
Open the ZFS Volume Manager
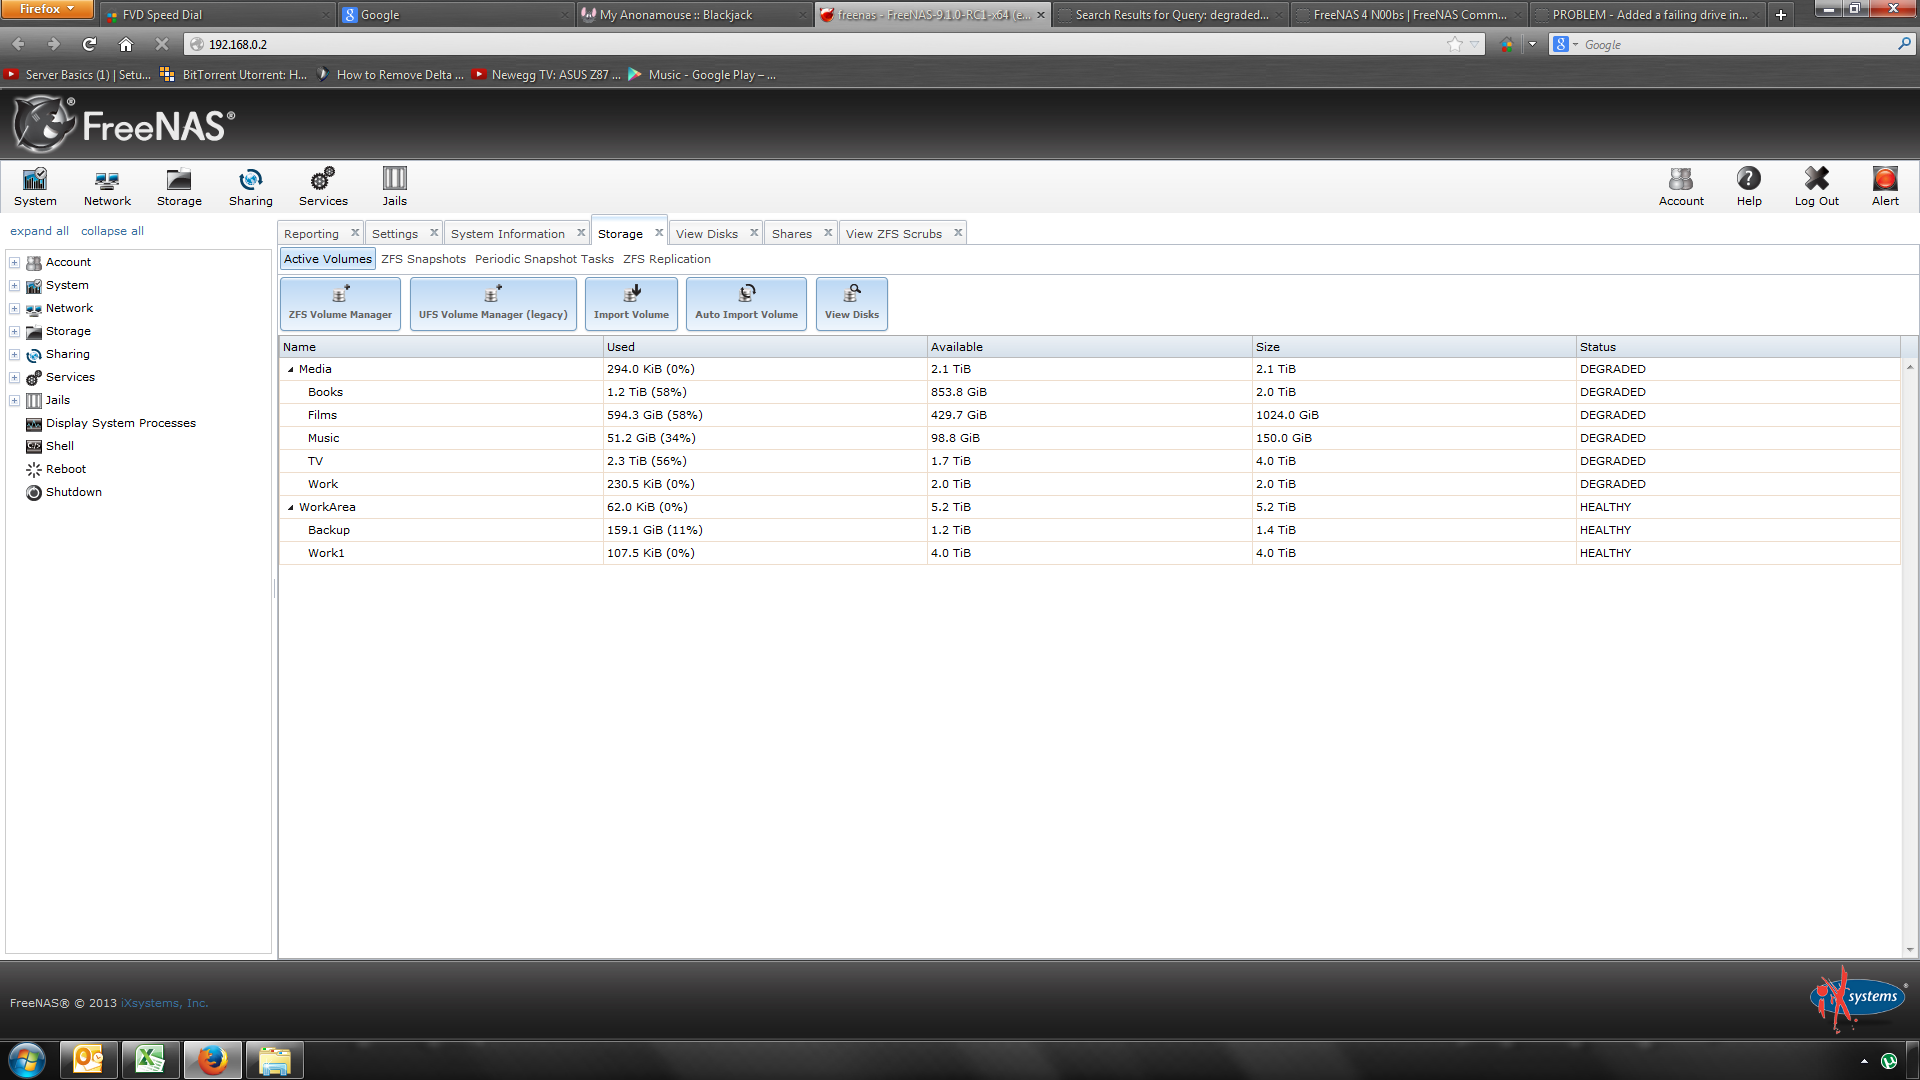[x=340, y=303]
